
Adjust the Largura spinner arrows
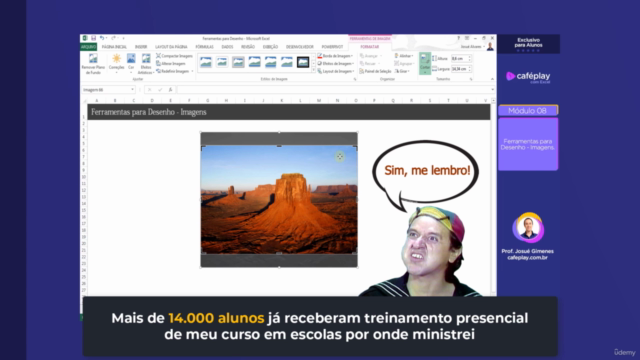[x=470, y=69]
